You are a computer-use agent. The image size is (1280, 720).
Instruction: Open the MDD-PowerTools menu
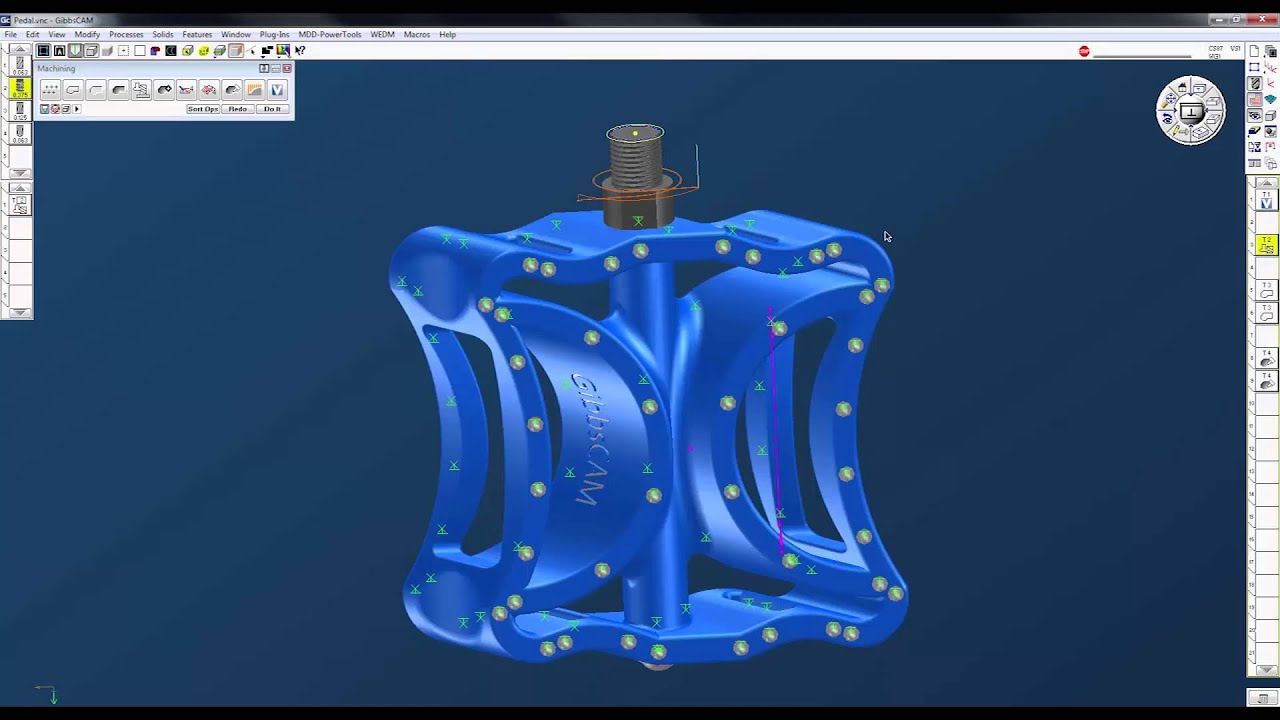click(330, 34)
